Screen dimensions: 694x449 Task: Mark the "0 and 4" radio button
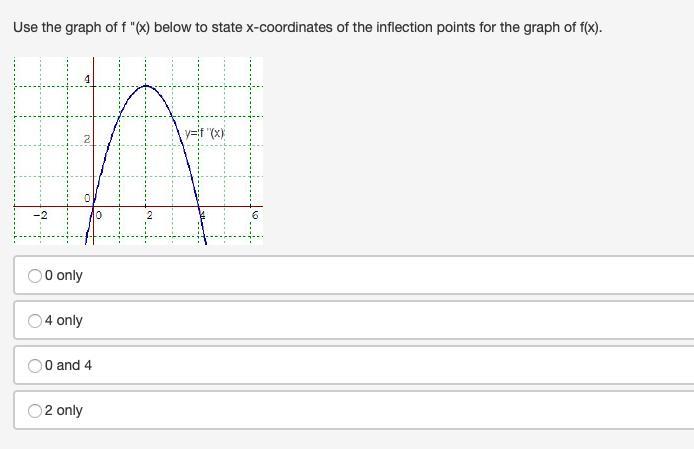[x=35, y=366]
